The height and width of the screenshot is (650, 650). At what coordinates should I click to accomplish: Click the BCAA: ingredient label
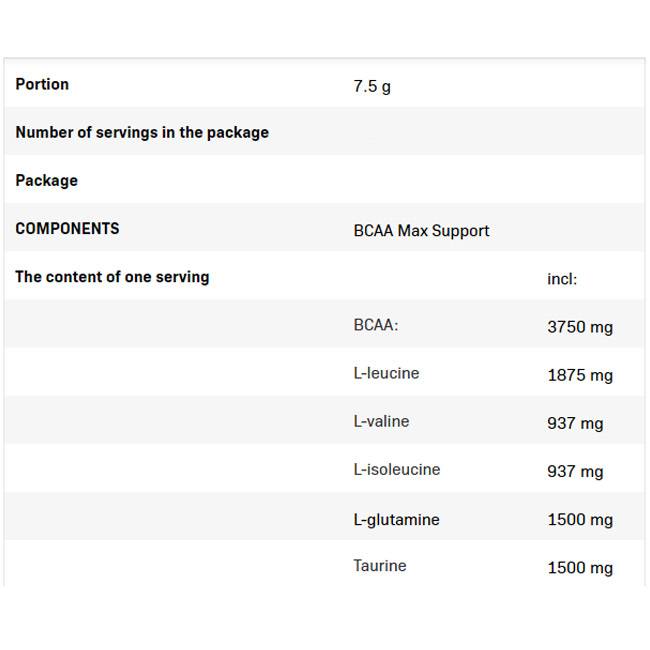click(x=376, y=325)
